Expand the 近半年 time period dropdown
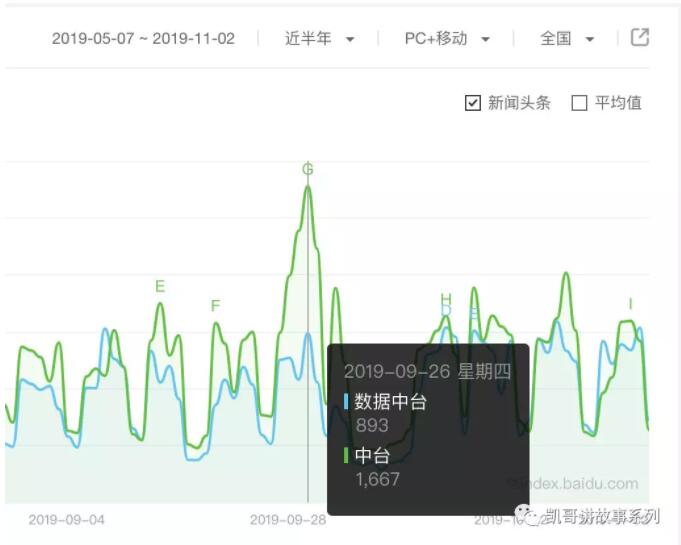681x545 pixels. pyautogui.click(x=319, y=39)
